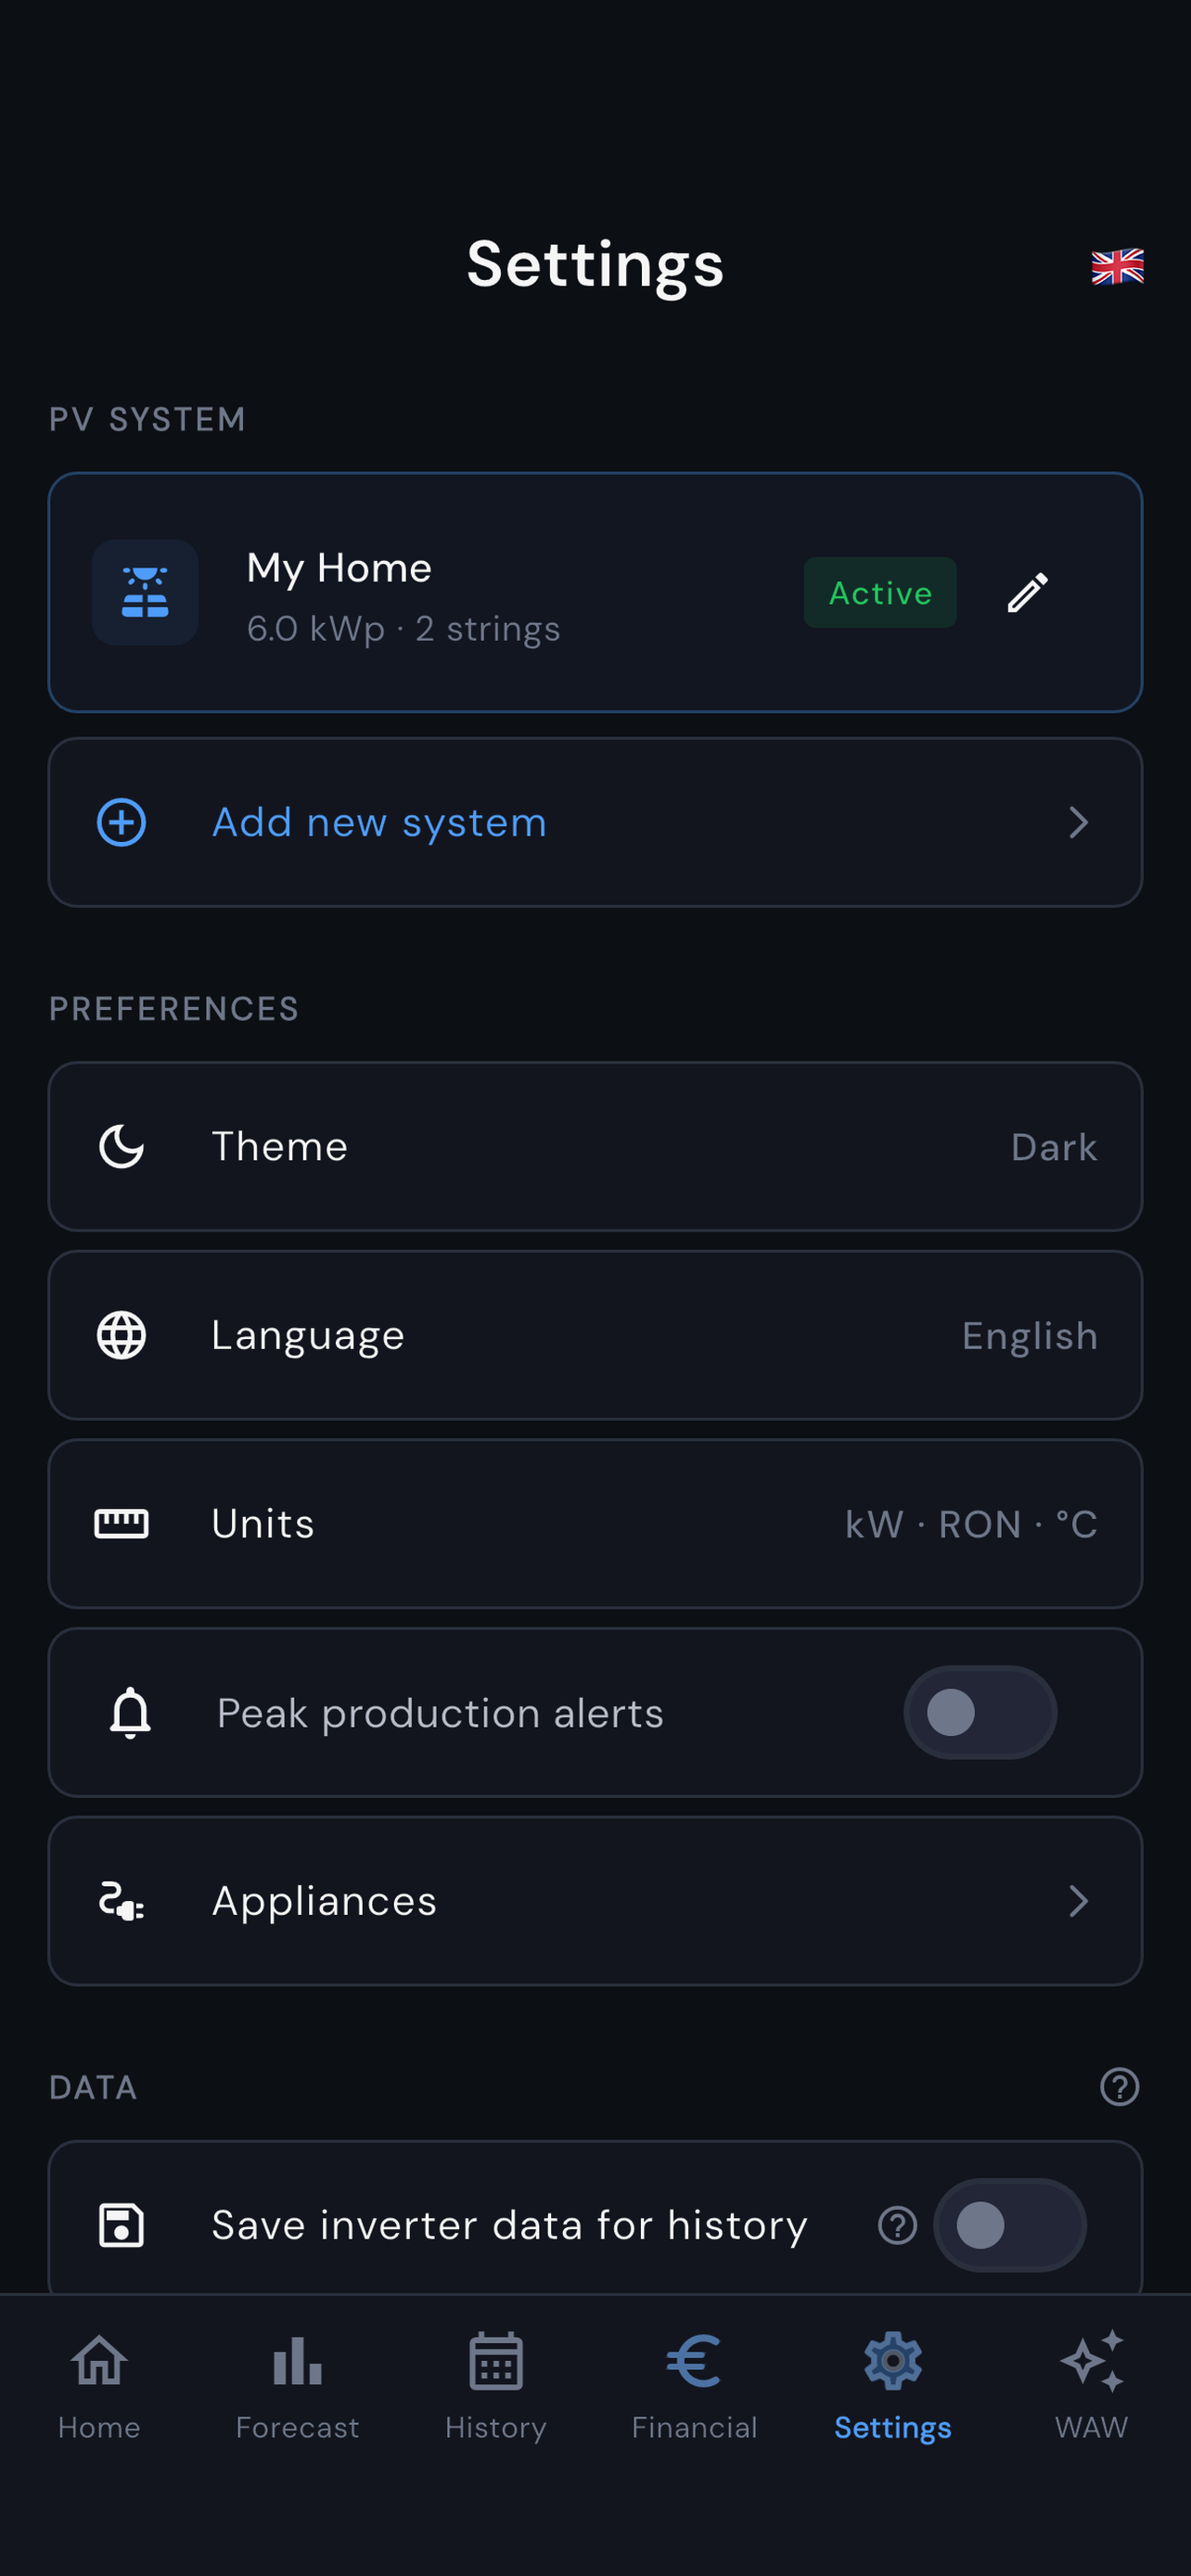Go to the History tab
The image size is (1191, 2576).
point(496,2387)
